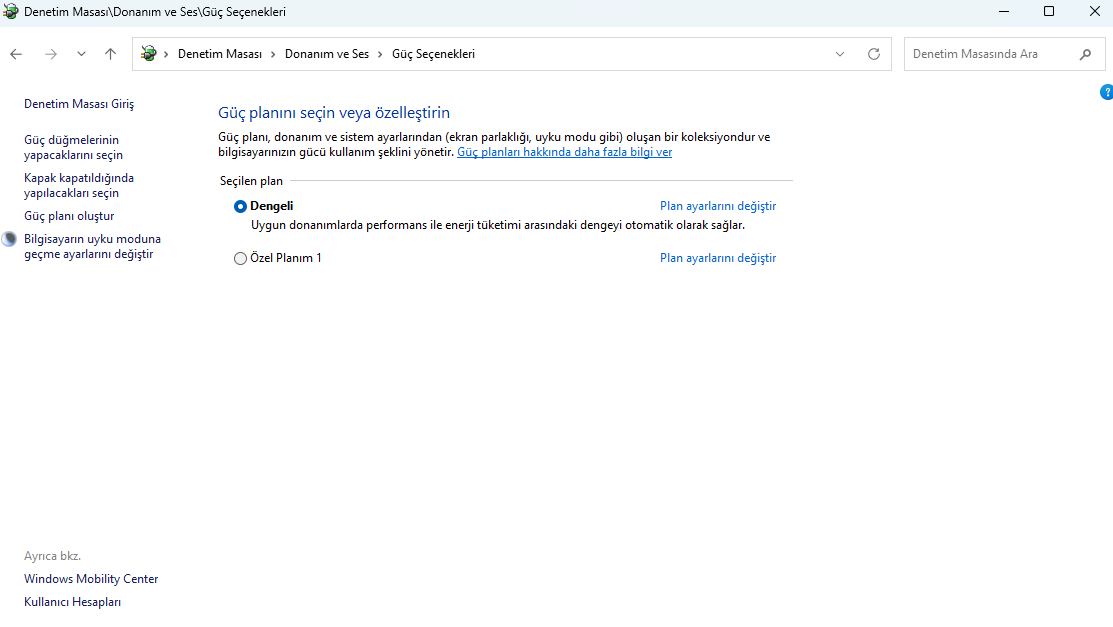The image size is (1113, 627).
Task: Expand the chevron after Denetim Masası breadcrumb
Action: click(273, 54)
